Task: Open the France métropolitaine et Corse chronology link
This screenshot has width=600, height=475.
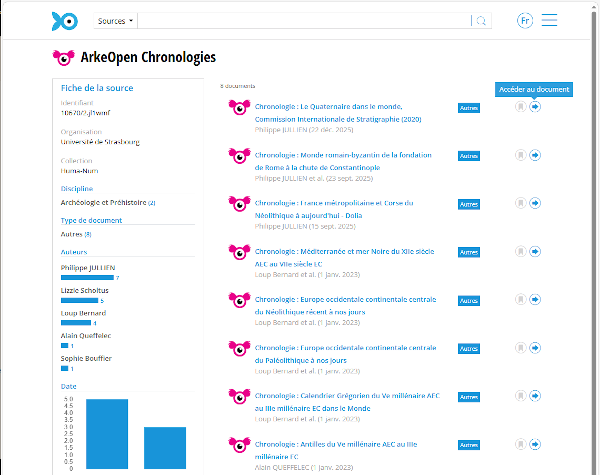Action: coord(334,209)
